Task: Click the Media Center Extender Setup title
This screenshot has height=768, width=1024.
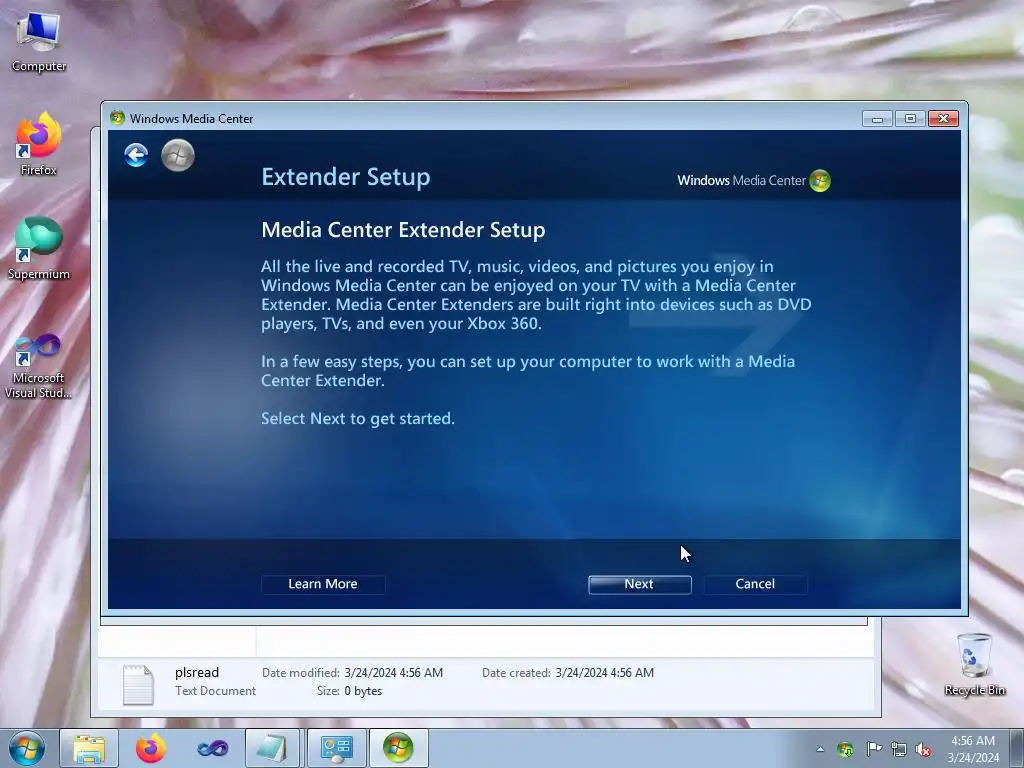Action: [404, 230]
